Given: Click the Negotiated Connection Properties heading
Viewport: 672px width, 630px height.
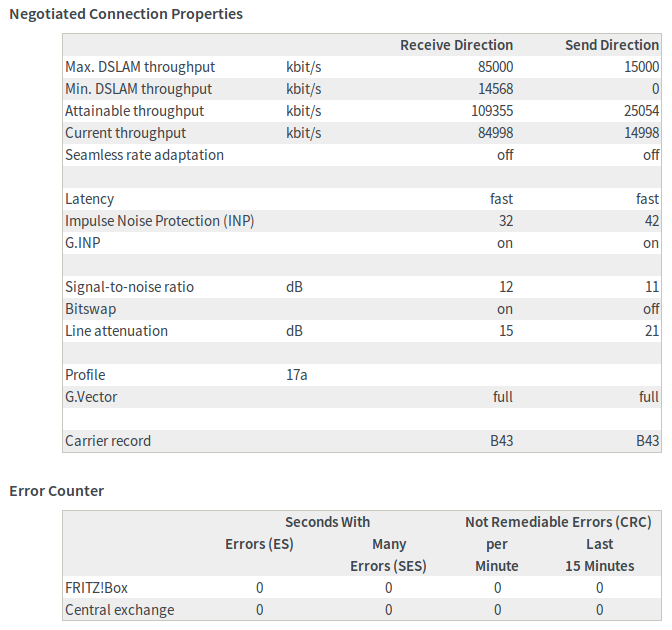Looking at the screenshot, I should (x=126, y=14).
